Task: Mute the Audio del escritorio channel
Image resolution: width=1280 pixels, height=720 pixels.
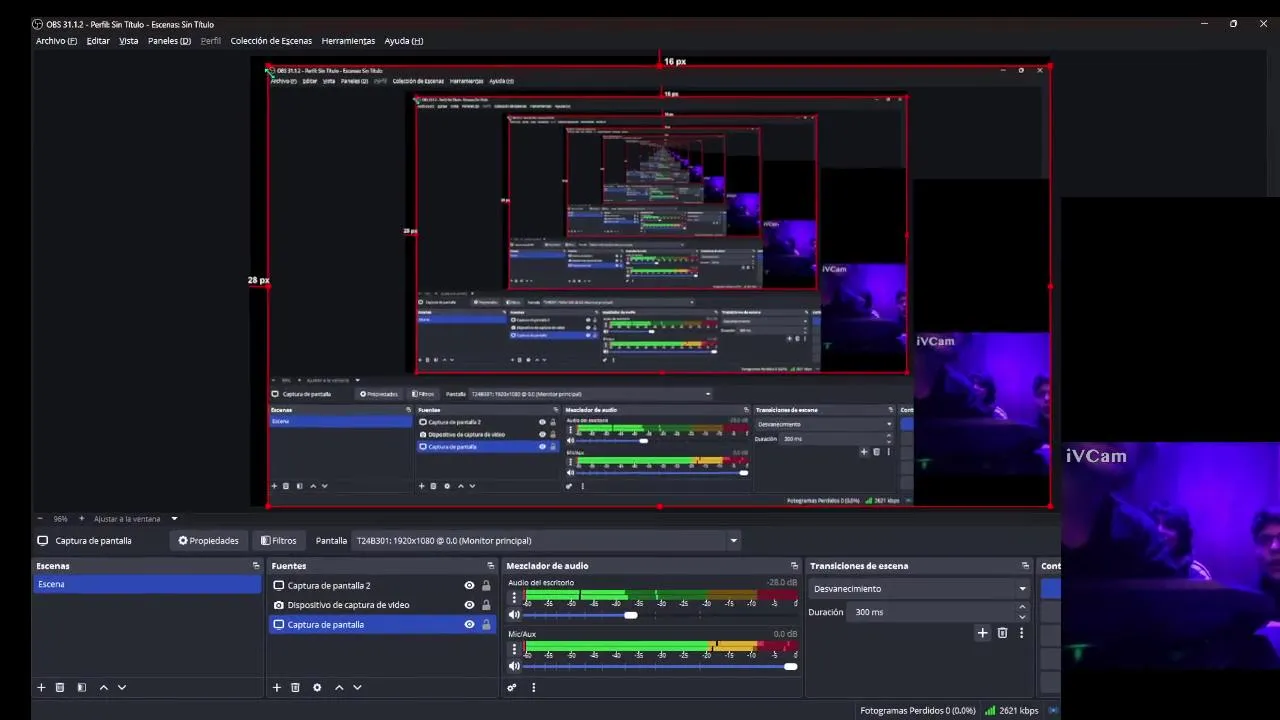Action: (x=514, y=615)
